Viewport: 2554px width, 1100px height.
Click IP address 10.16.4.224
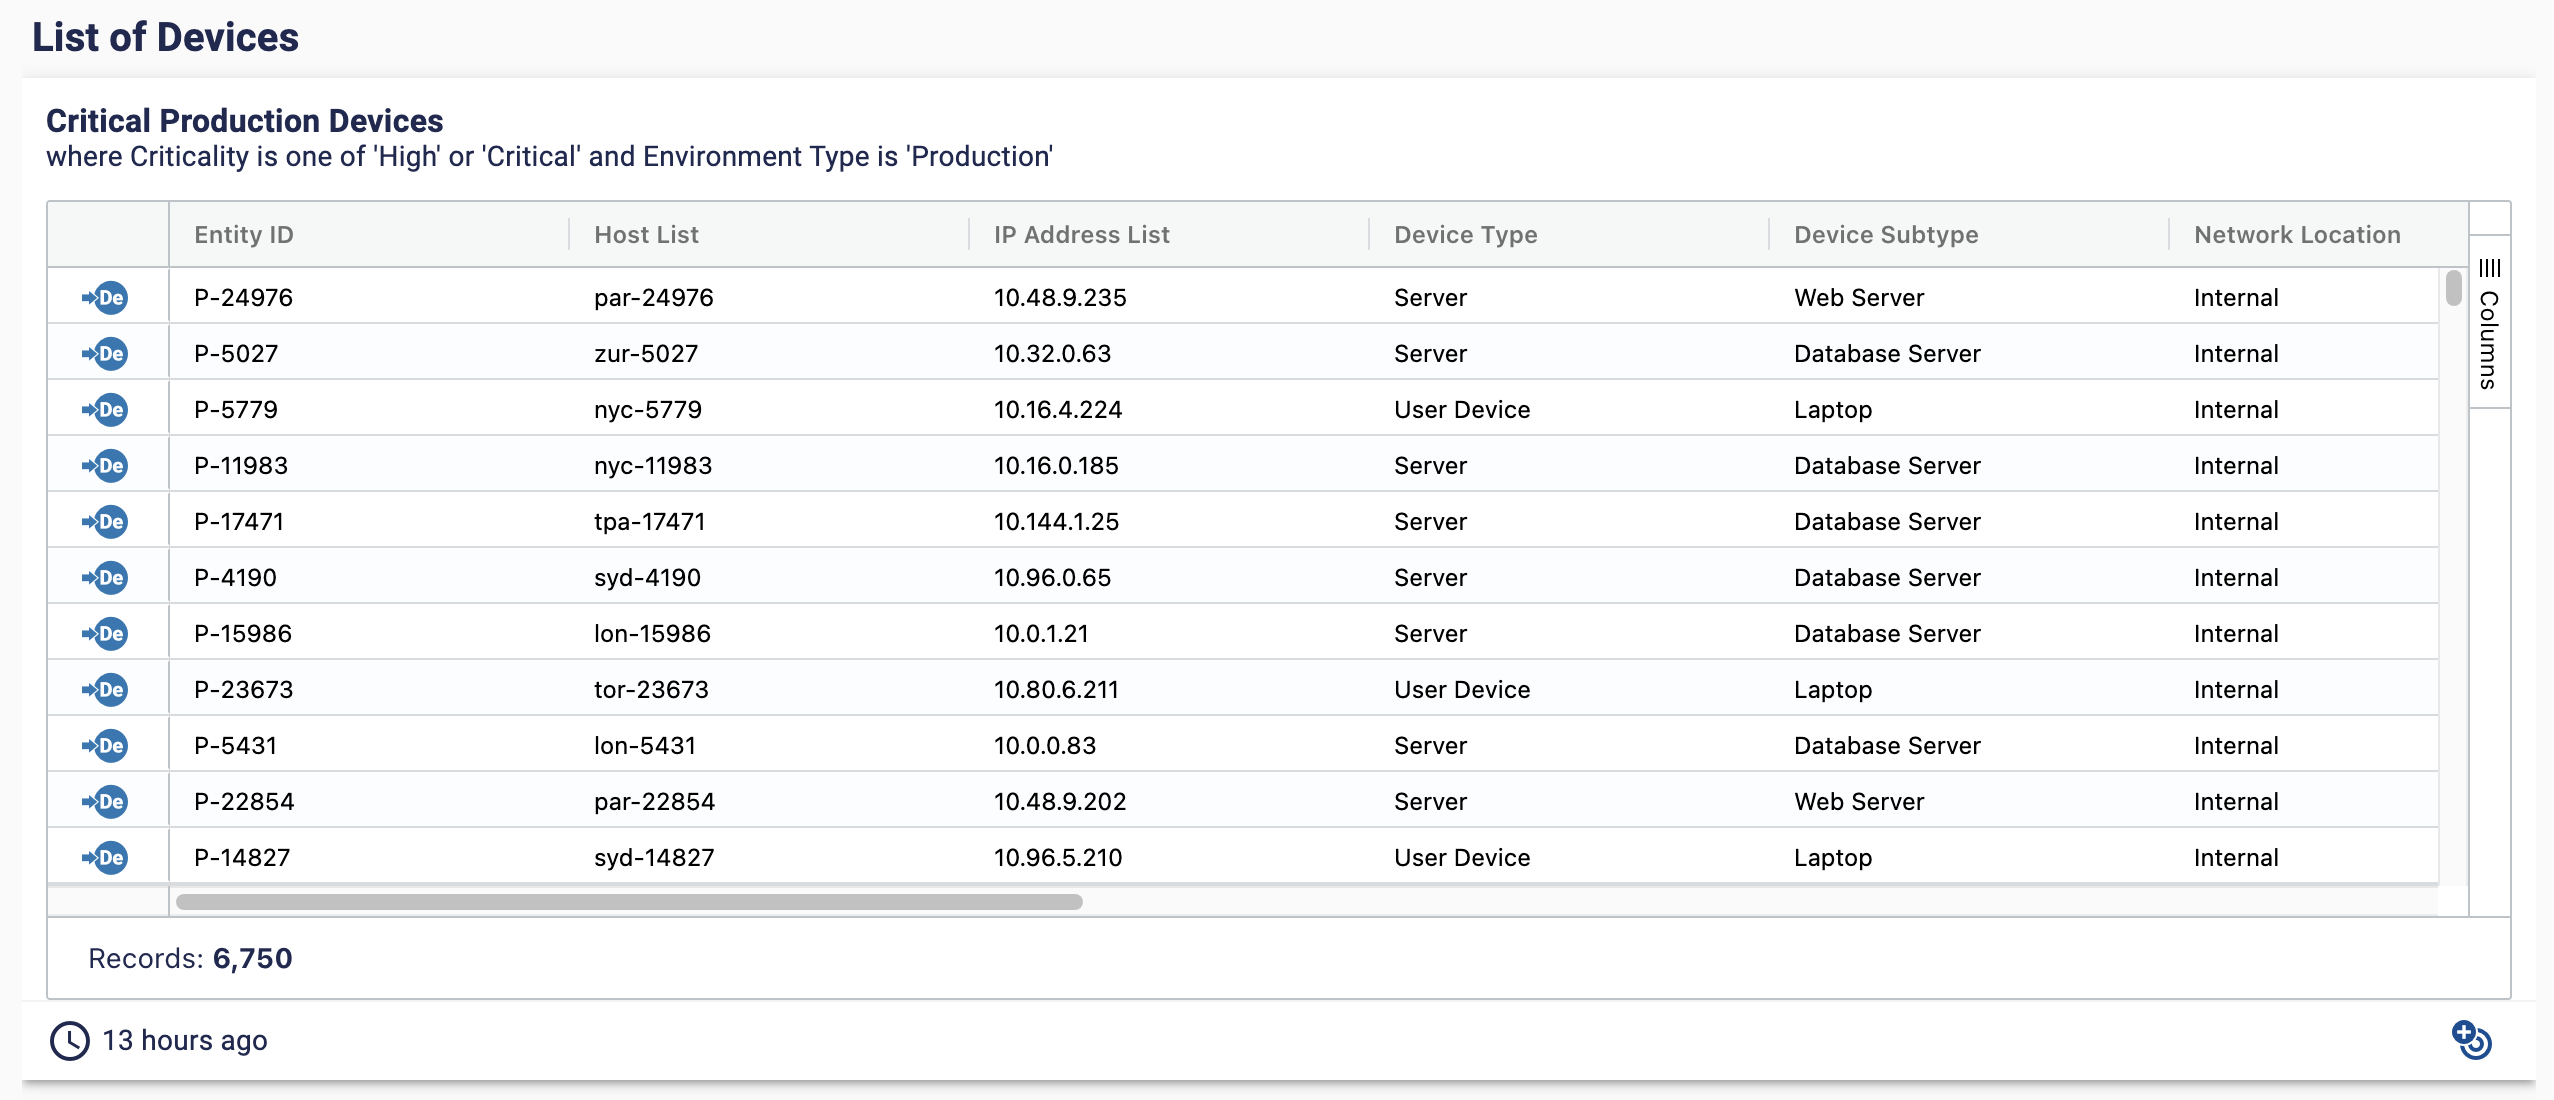click(x=1058, y=409)
